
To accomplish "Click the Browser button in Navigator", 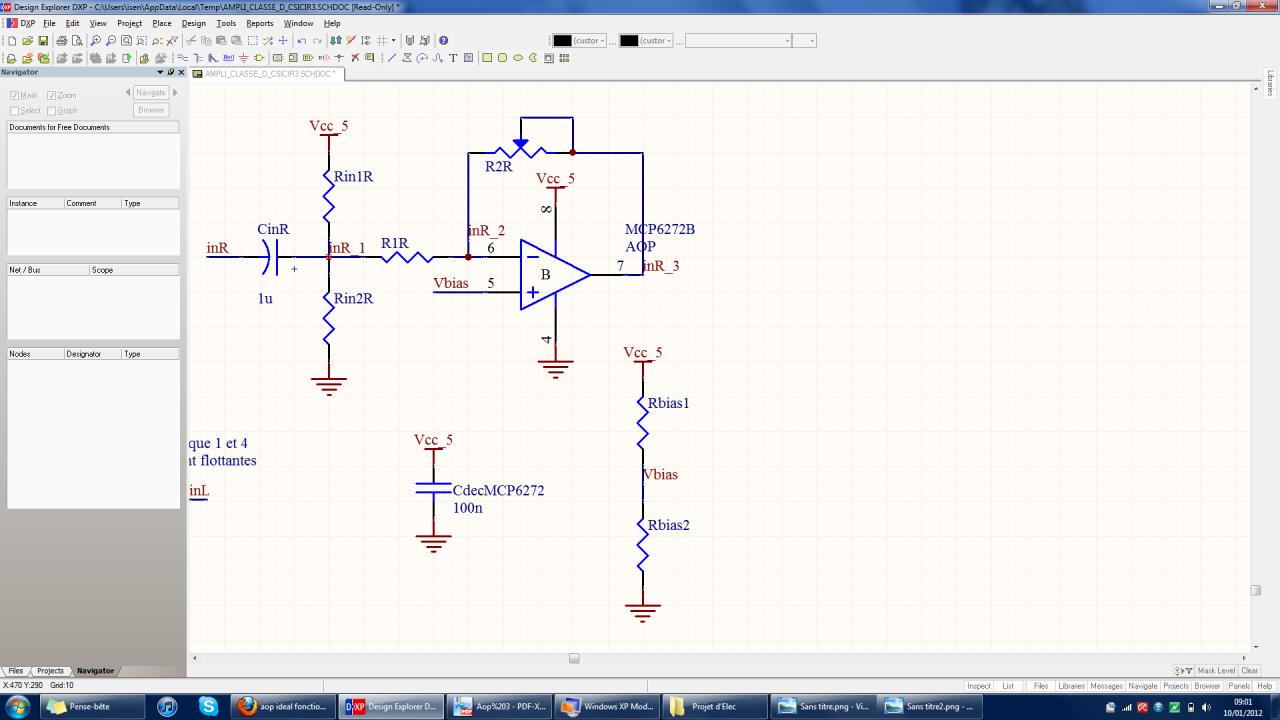I will (151, 110).
